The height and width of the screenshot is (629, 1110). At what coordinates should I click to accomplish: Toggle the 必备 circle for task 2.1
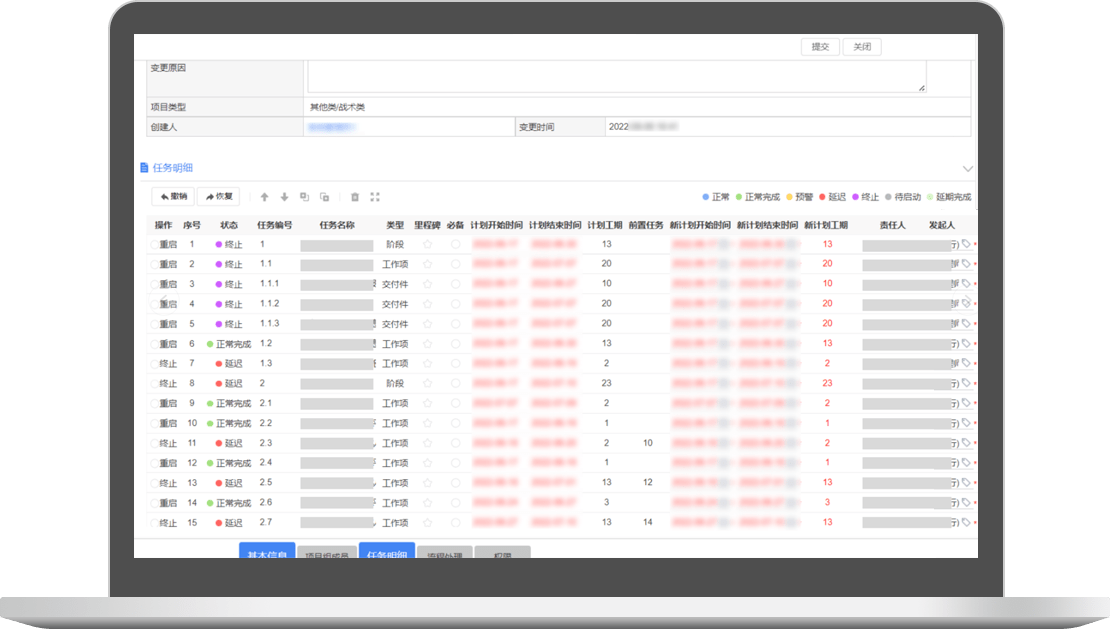point(455,404)
